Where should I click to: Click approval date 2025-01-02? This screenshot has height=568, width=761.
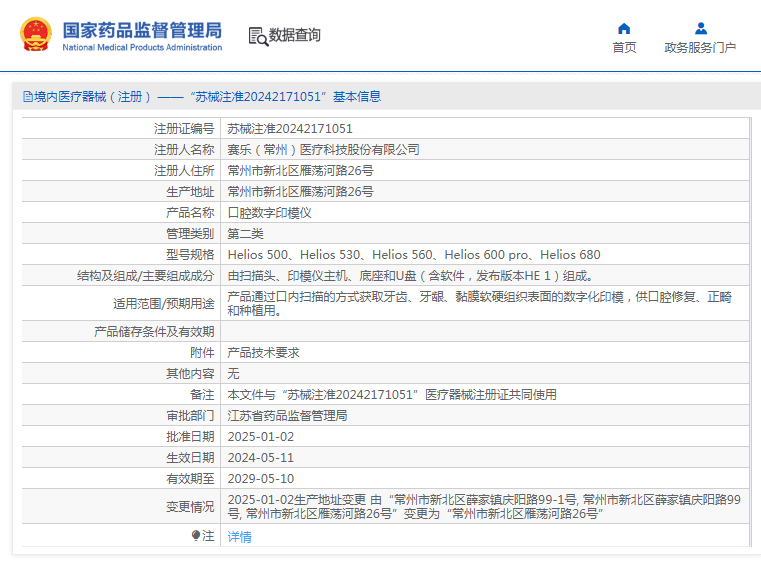261,436
